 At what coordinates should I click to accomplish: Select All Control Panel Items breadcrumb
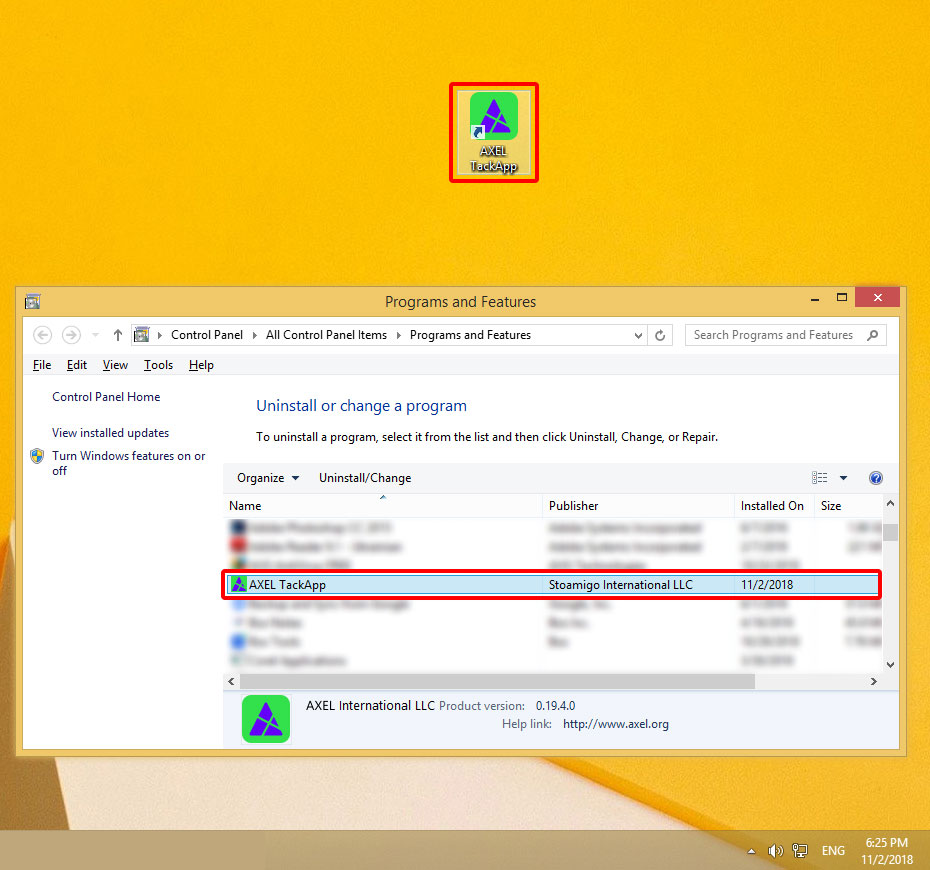(x=326, y=335)
